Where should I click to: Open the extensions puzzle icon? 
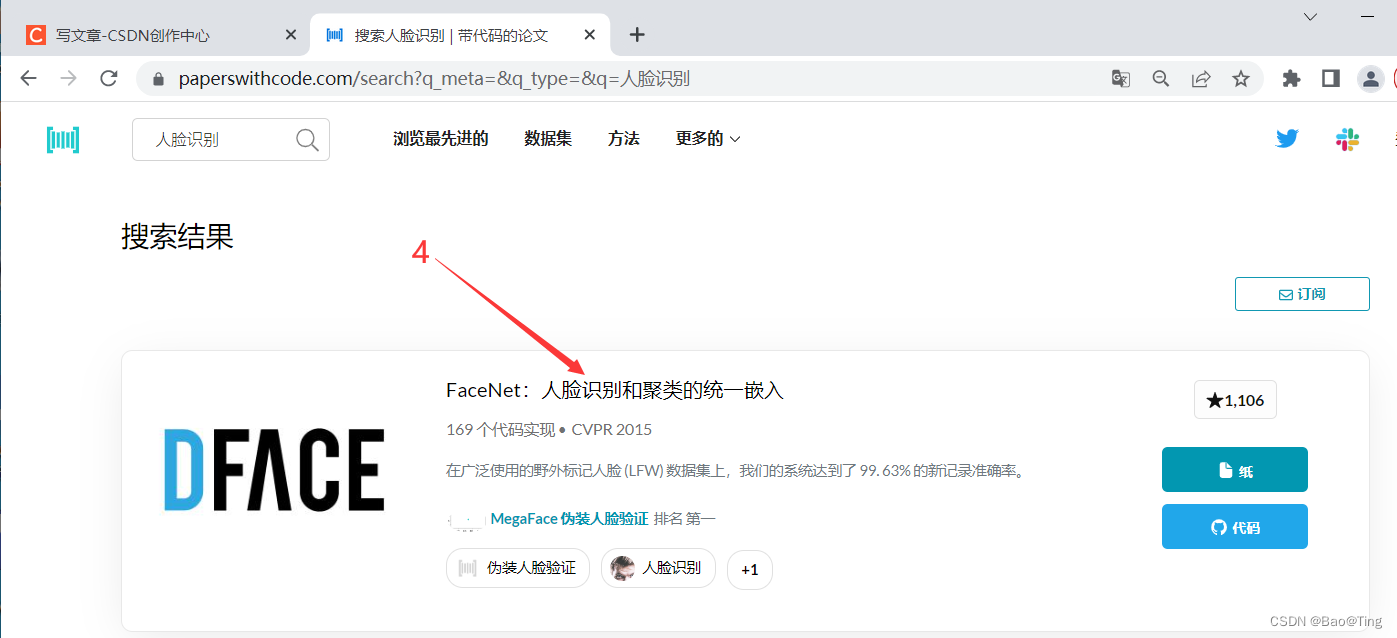tap(1291, 78)
